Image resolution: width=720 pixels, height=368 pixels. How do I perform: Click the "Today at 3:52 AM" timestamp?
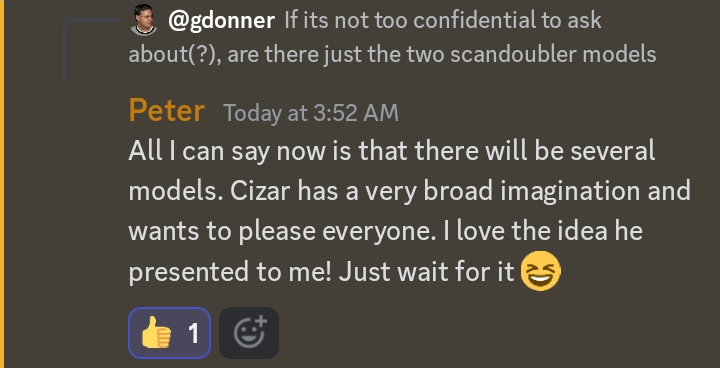pyautogui.click(x=311, y=113)
